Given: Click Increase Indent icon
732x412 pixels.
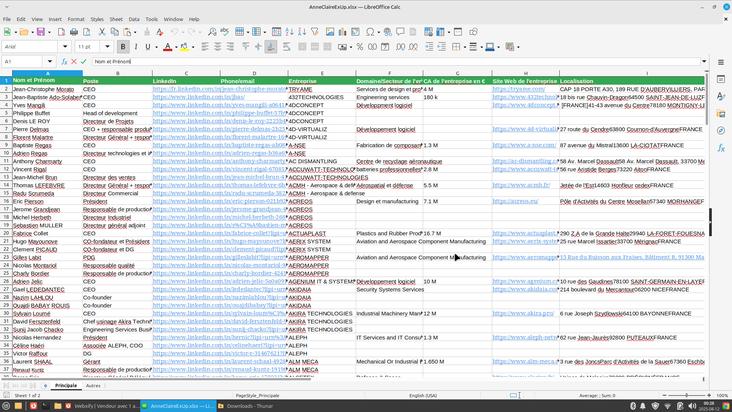Looking at the screenshot, I should pos(429,47).
